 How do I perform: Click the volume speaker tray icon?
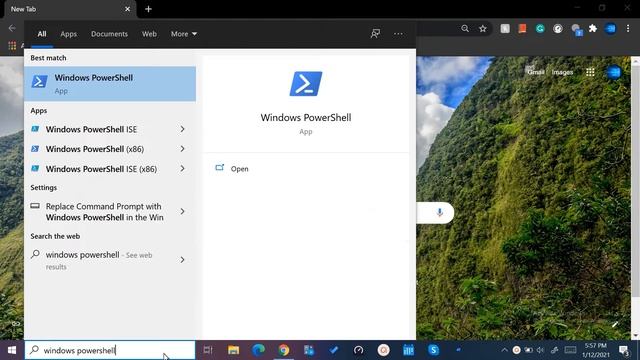click(540, 350)
